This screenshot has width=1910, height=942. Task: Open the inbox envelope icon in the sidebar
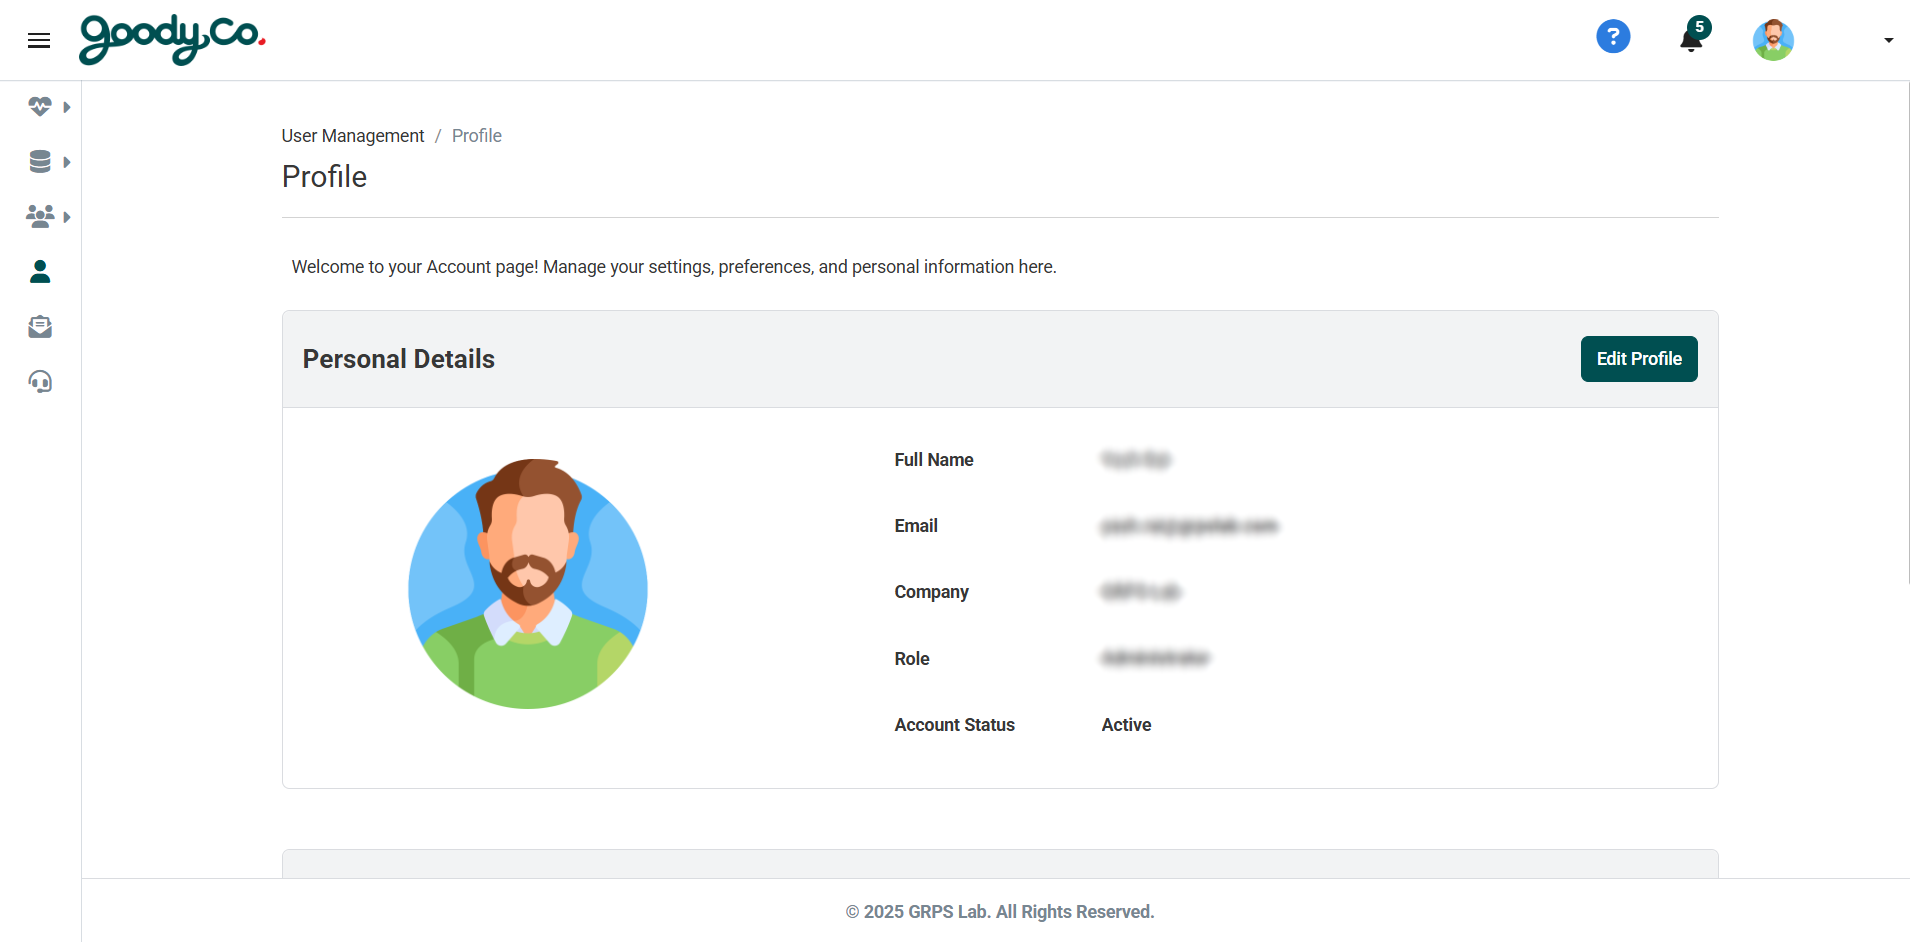(39, 326)
